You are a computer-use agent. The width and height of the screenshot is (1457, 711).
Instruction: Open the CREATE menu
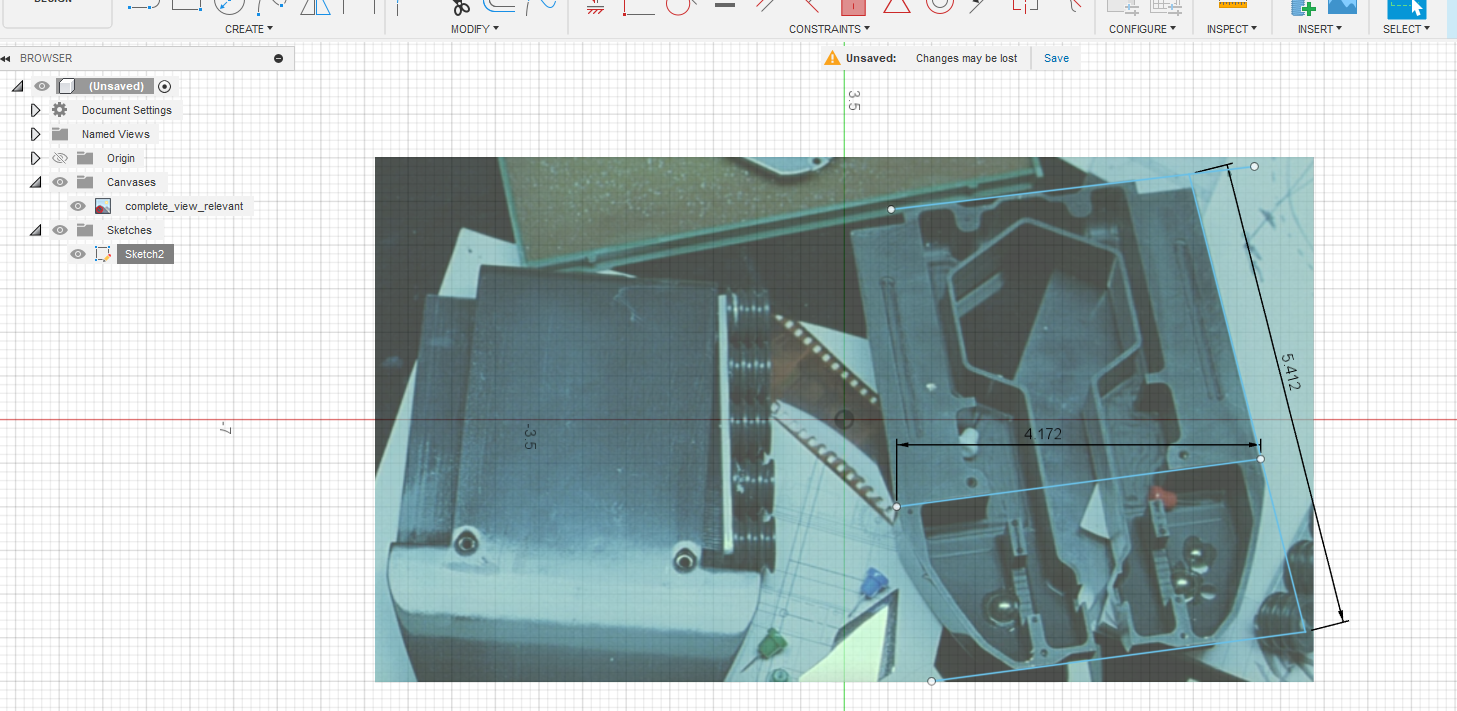[249, 29]
